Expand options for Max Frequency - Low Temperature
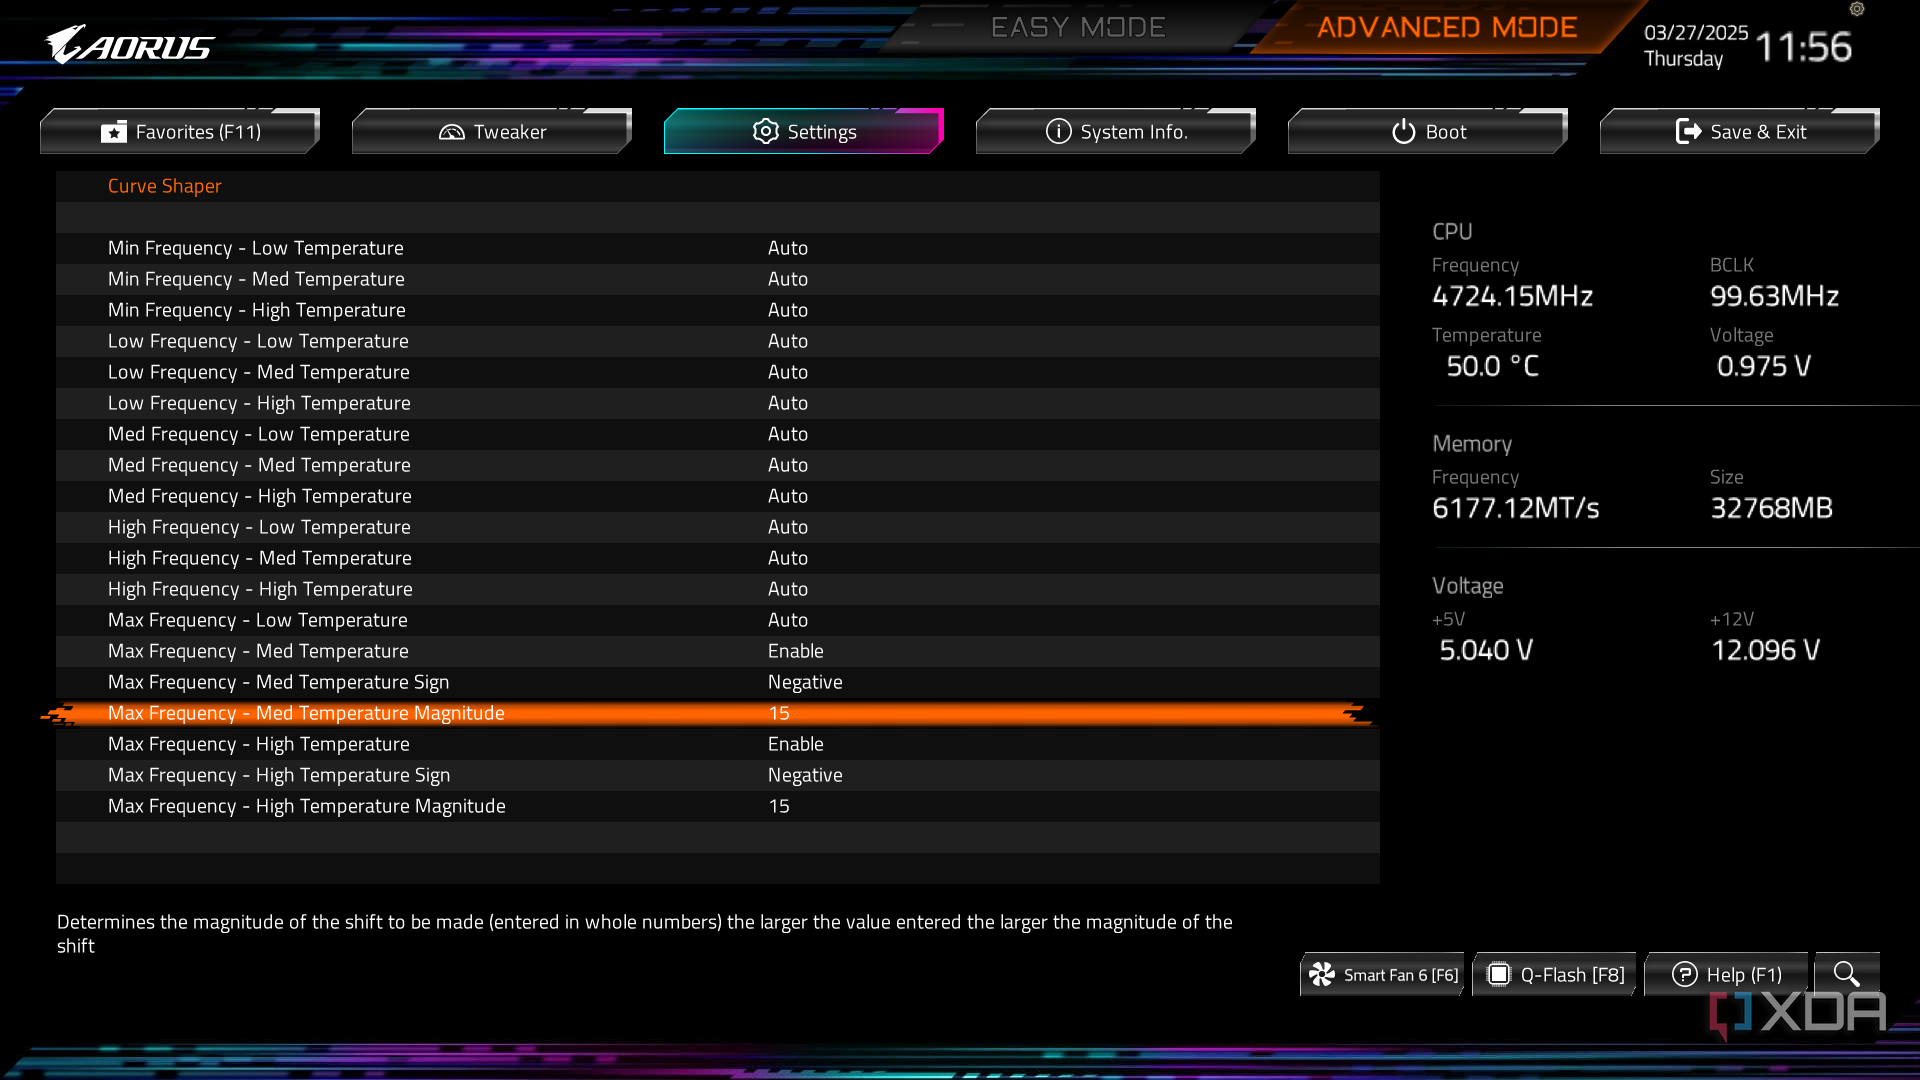This screenshot has height=1080, width=1920. (x=788, y=620)
